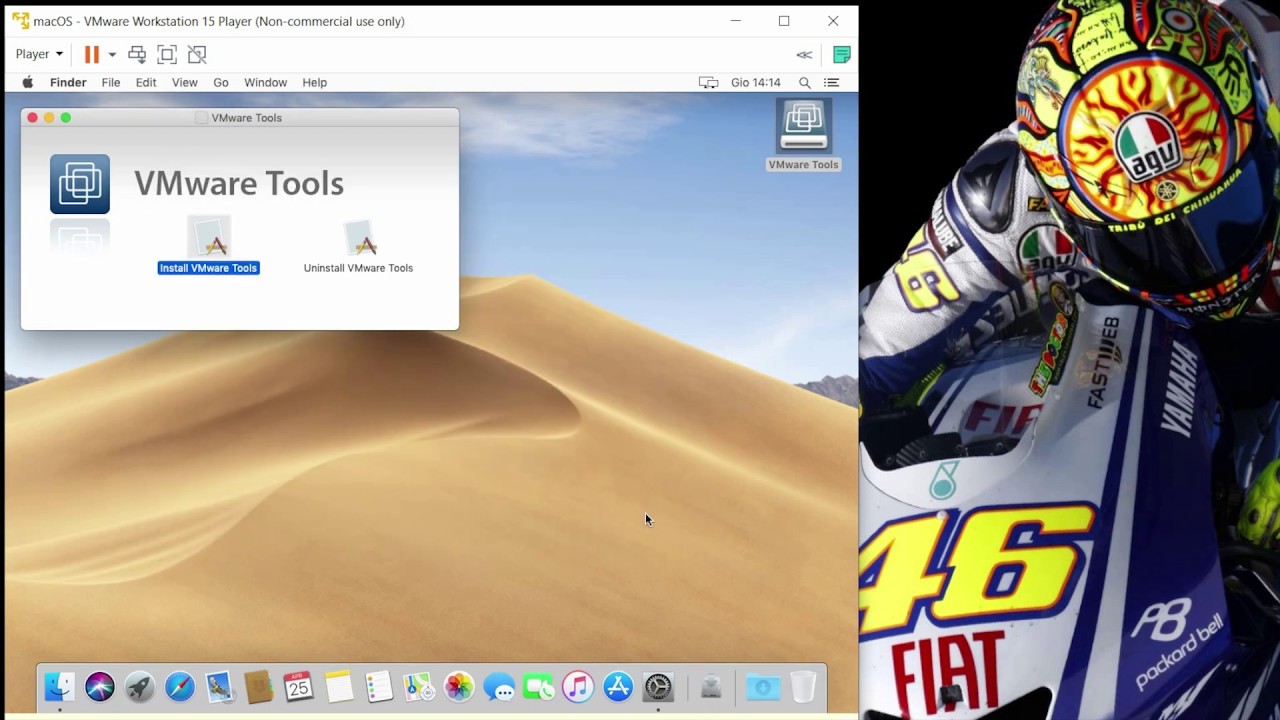Select Uninstall VMware Tools package
The height and width of the screenshot is (720, 1280).
coord(358,246)
